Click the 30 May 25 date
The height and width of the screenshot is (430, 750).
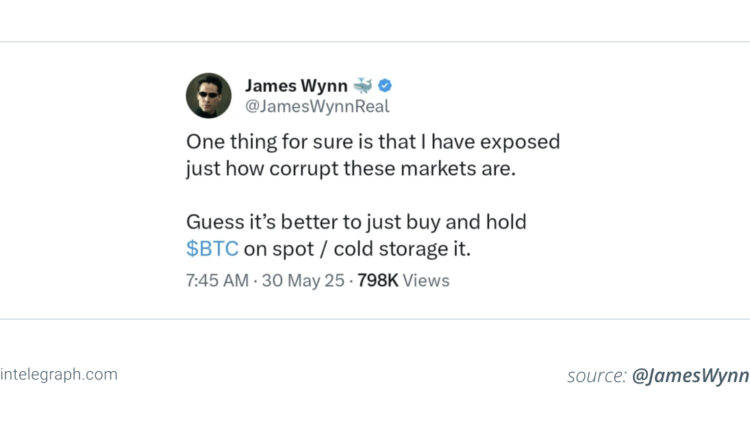pos(303,280)
